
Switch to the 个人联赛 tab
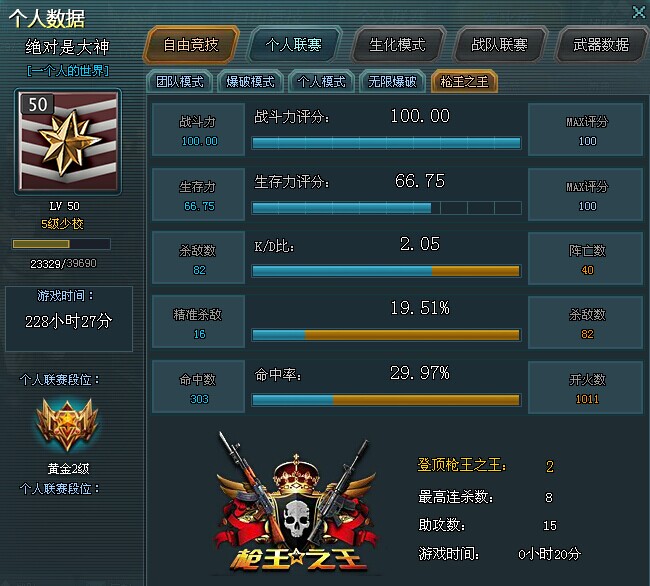[x=294, y=45]
